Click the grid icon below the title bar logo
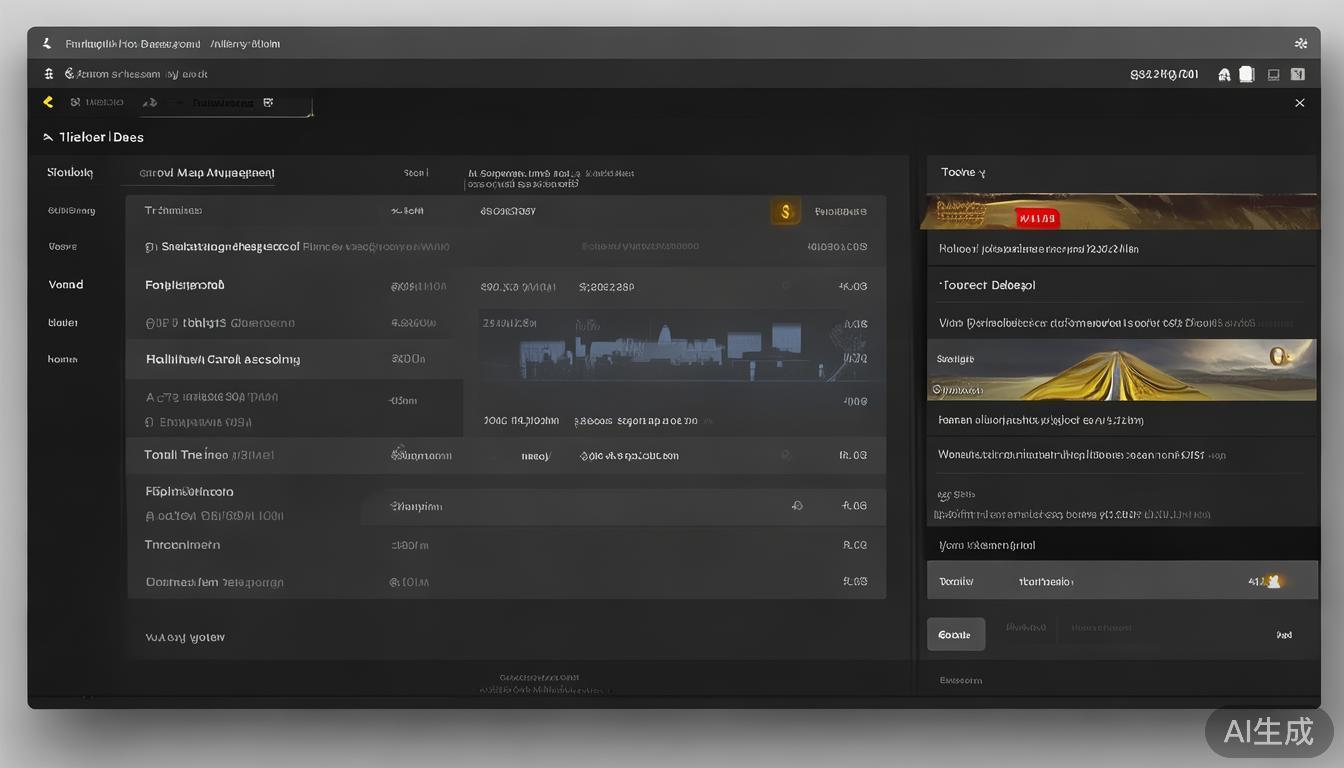This screenshot has width=1344, height=768. click(48, 74)
